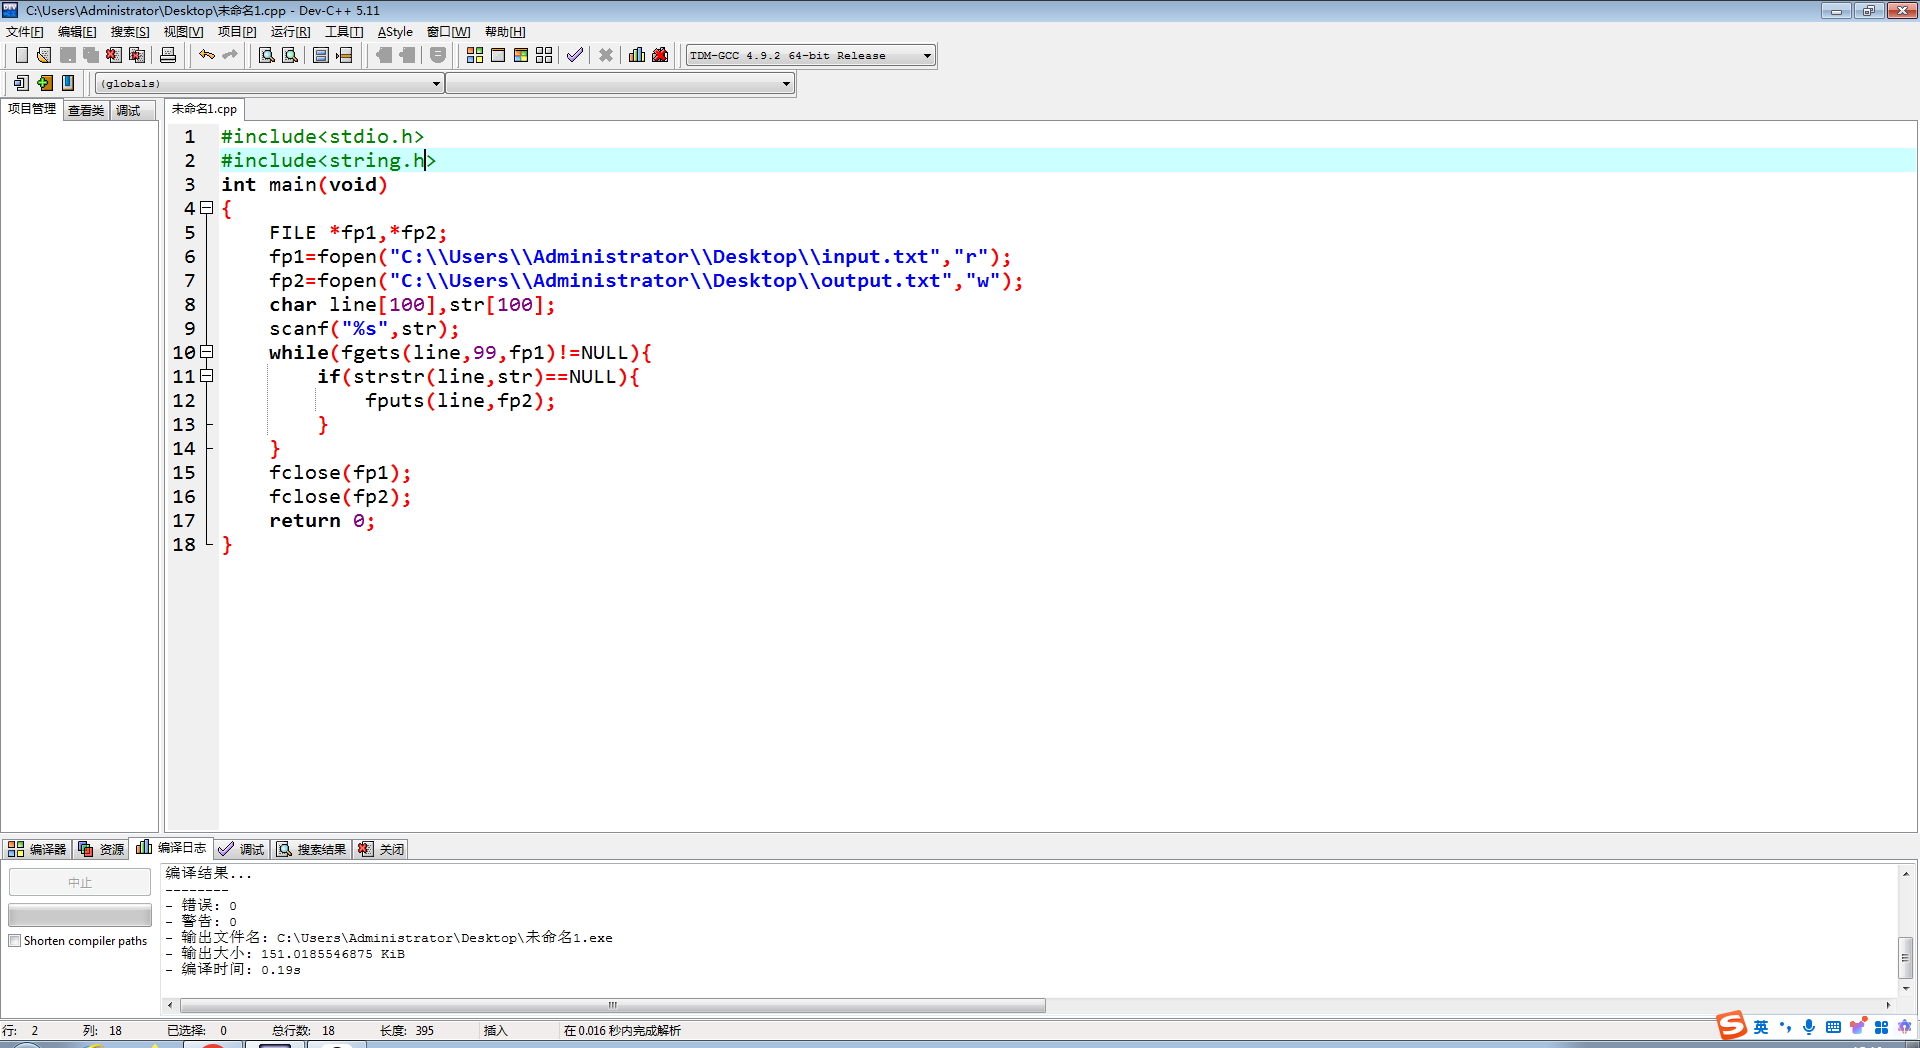Collapse the if block fold at line 11
The height and width of the screenshot is (1048, 1920).
(207, 376)
